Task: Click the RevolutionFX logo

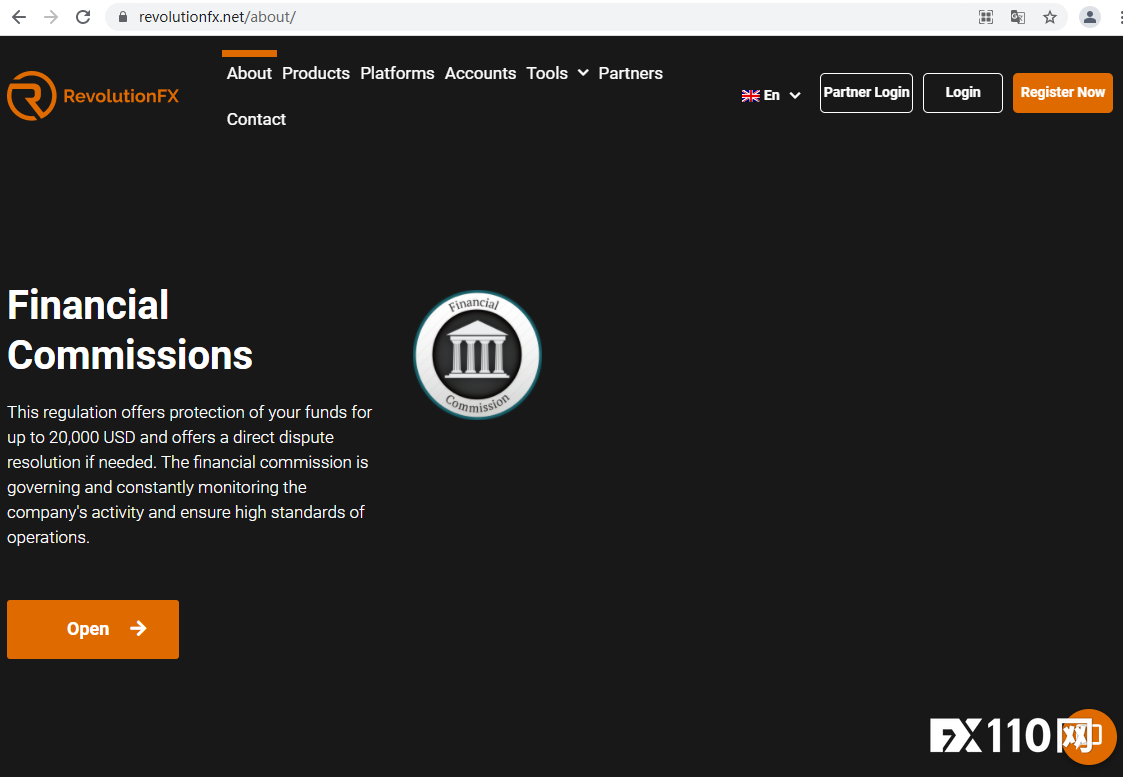Action: coord(93,96)
